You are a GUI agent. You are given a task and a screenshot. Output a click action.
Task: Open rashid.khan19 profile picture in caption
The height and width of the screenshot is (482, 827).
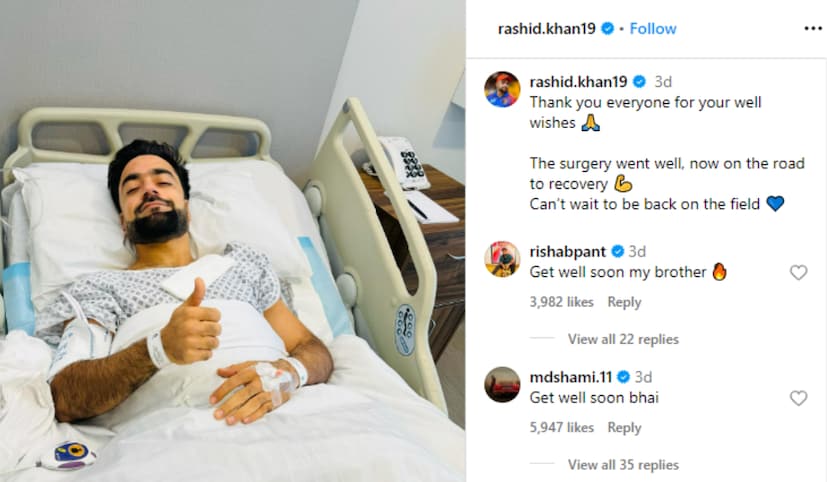(x=502, y=89)
